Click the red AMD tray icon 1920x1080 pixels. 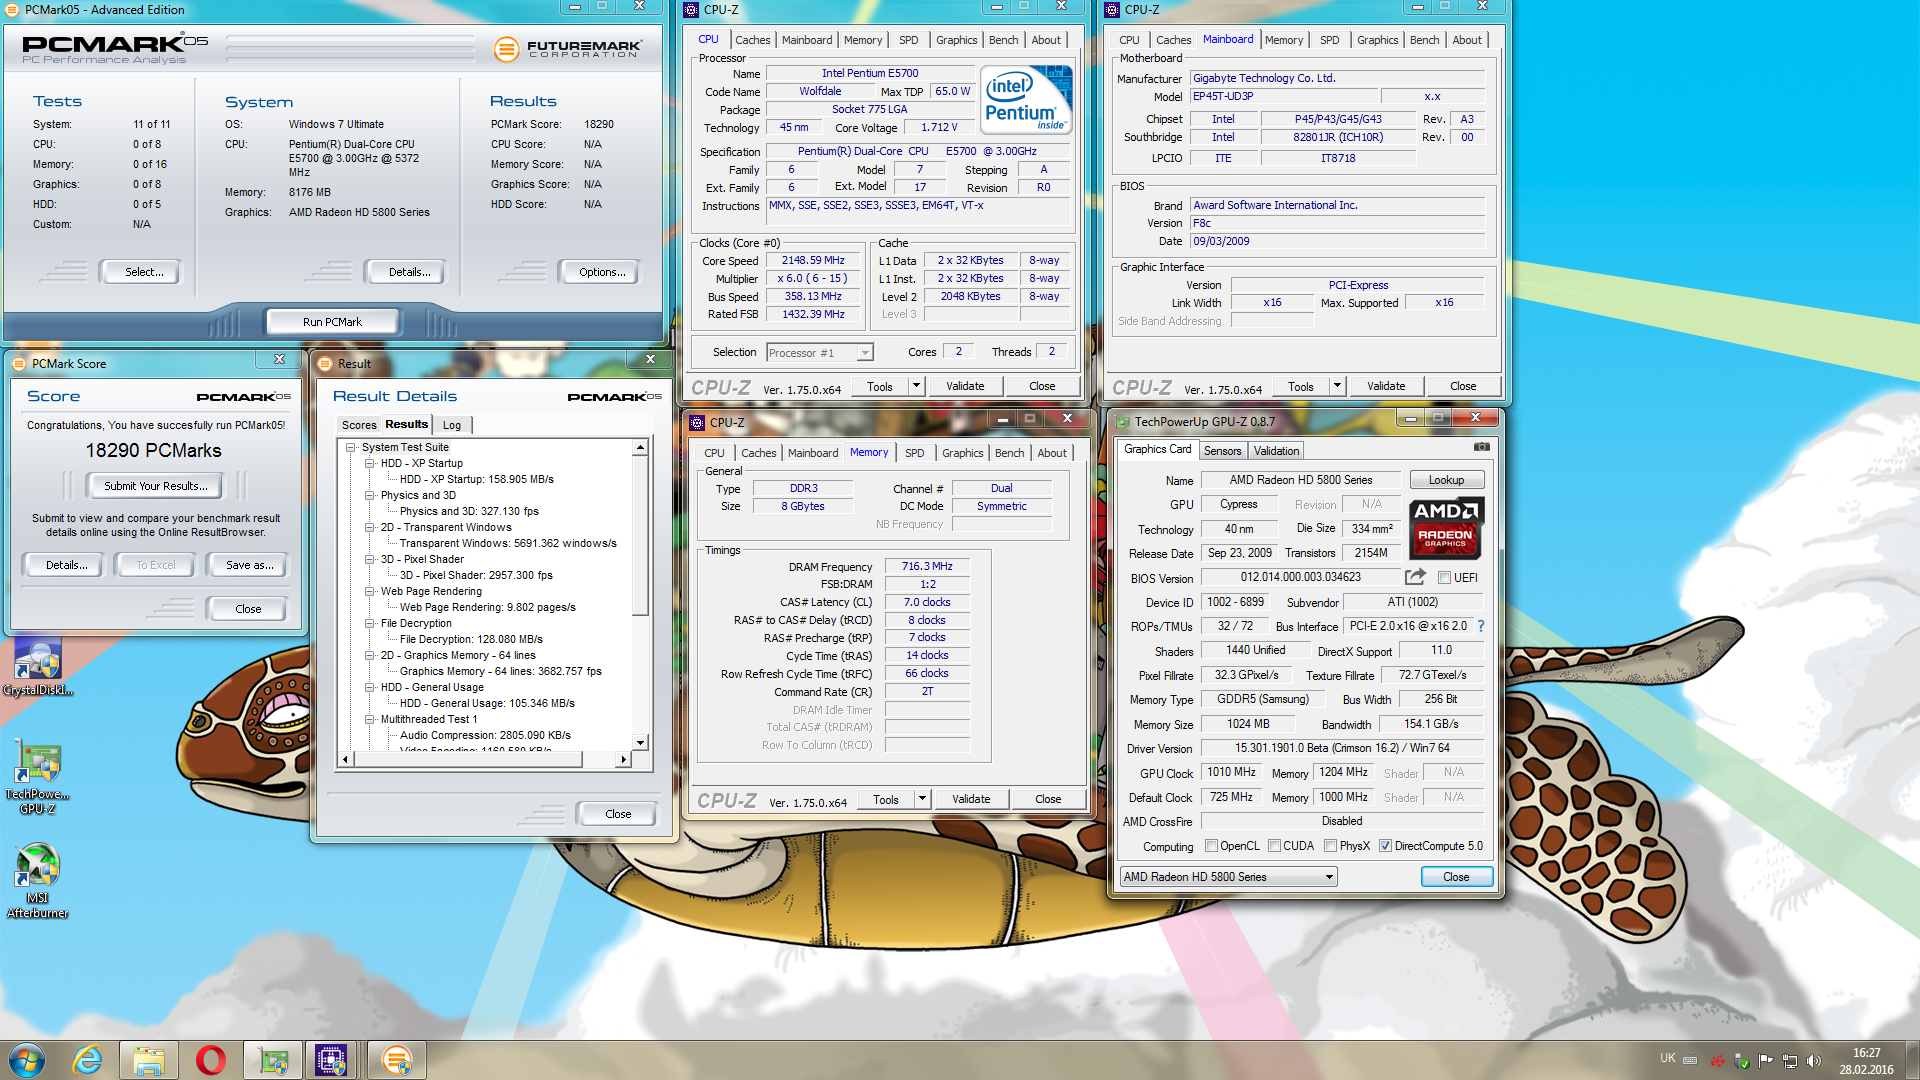click(x=1718, y=1060)
